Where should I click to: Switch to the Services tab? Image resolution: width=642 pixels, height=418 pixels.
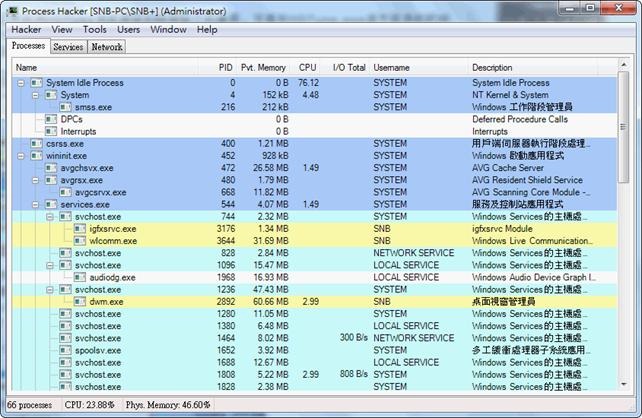click(68, 47)
